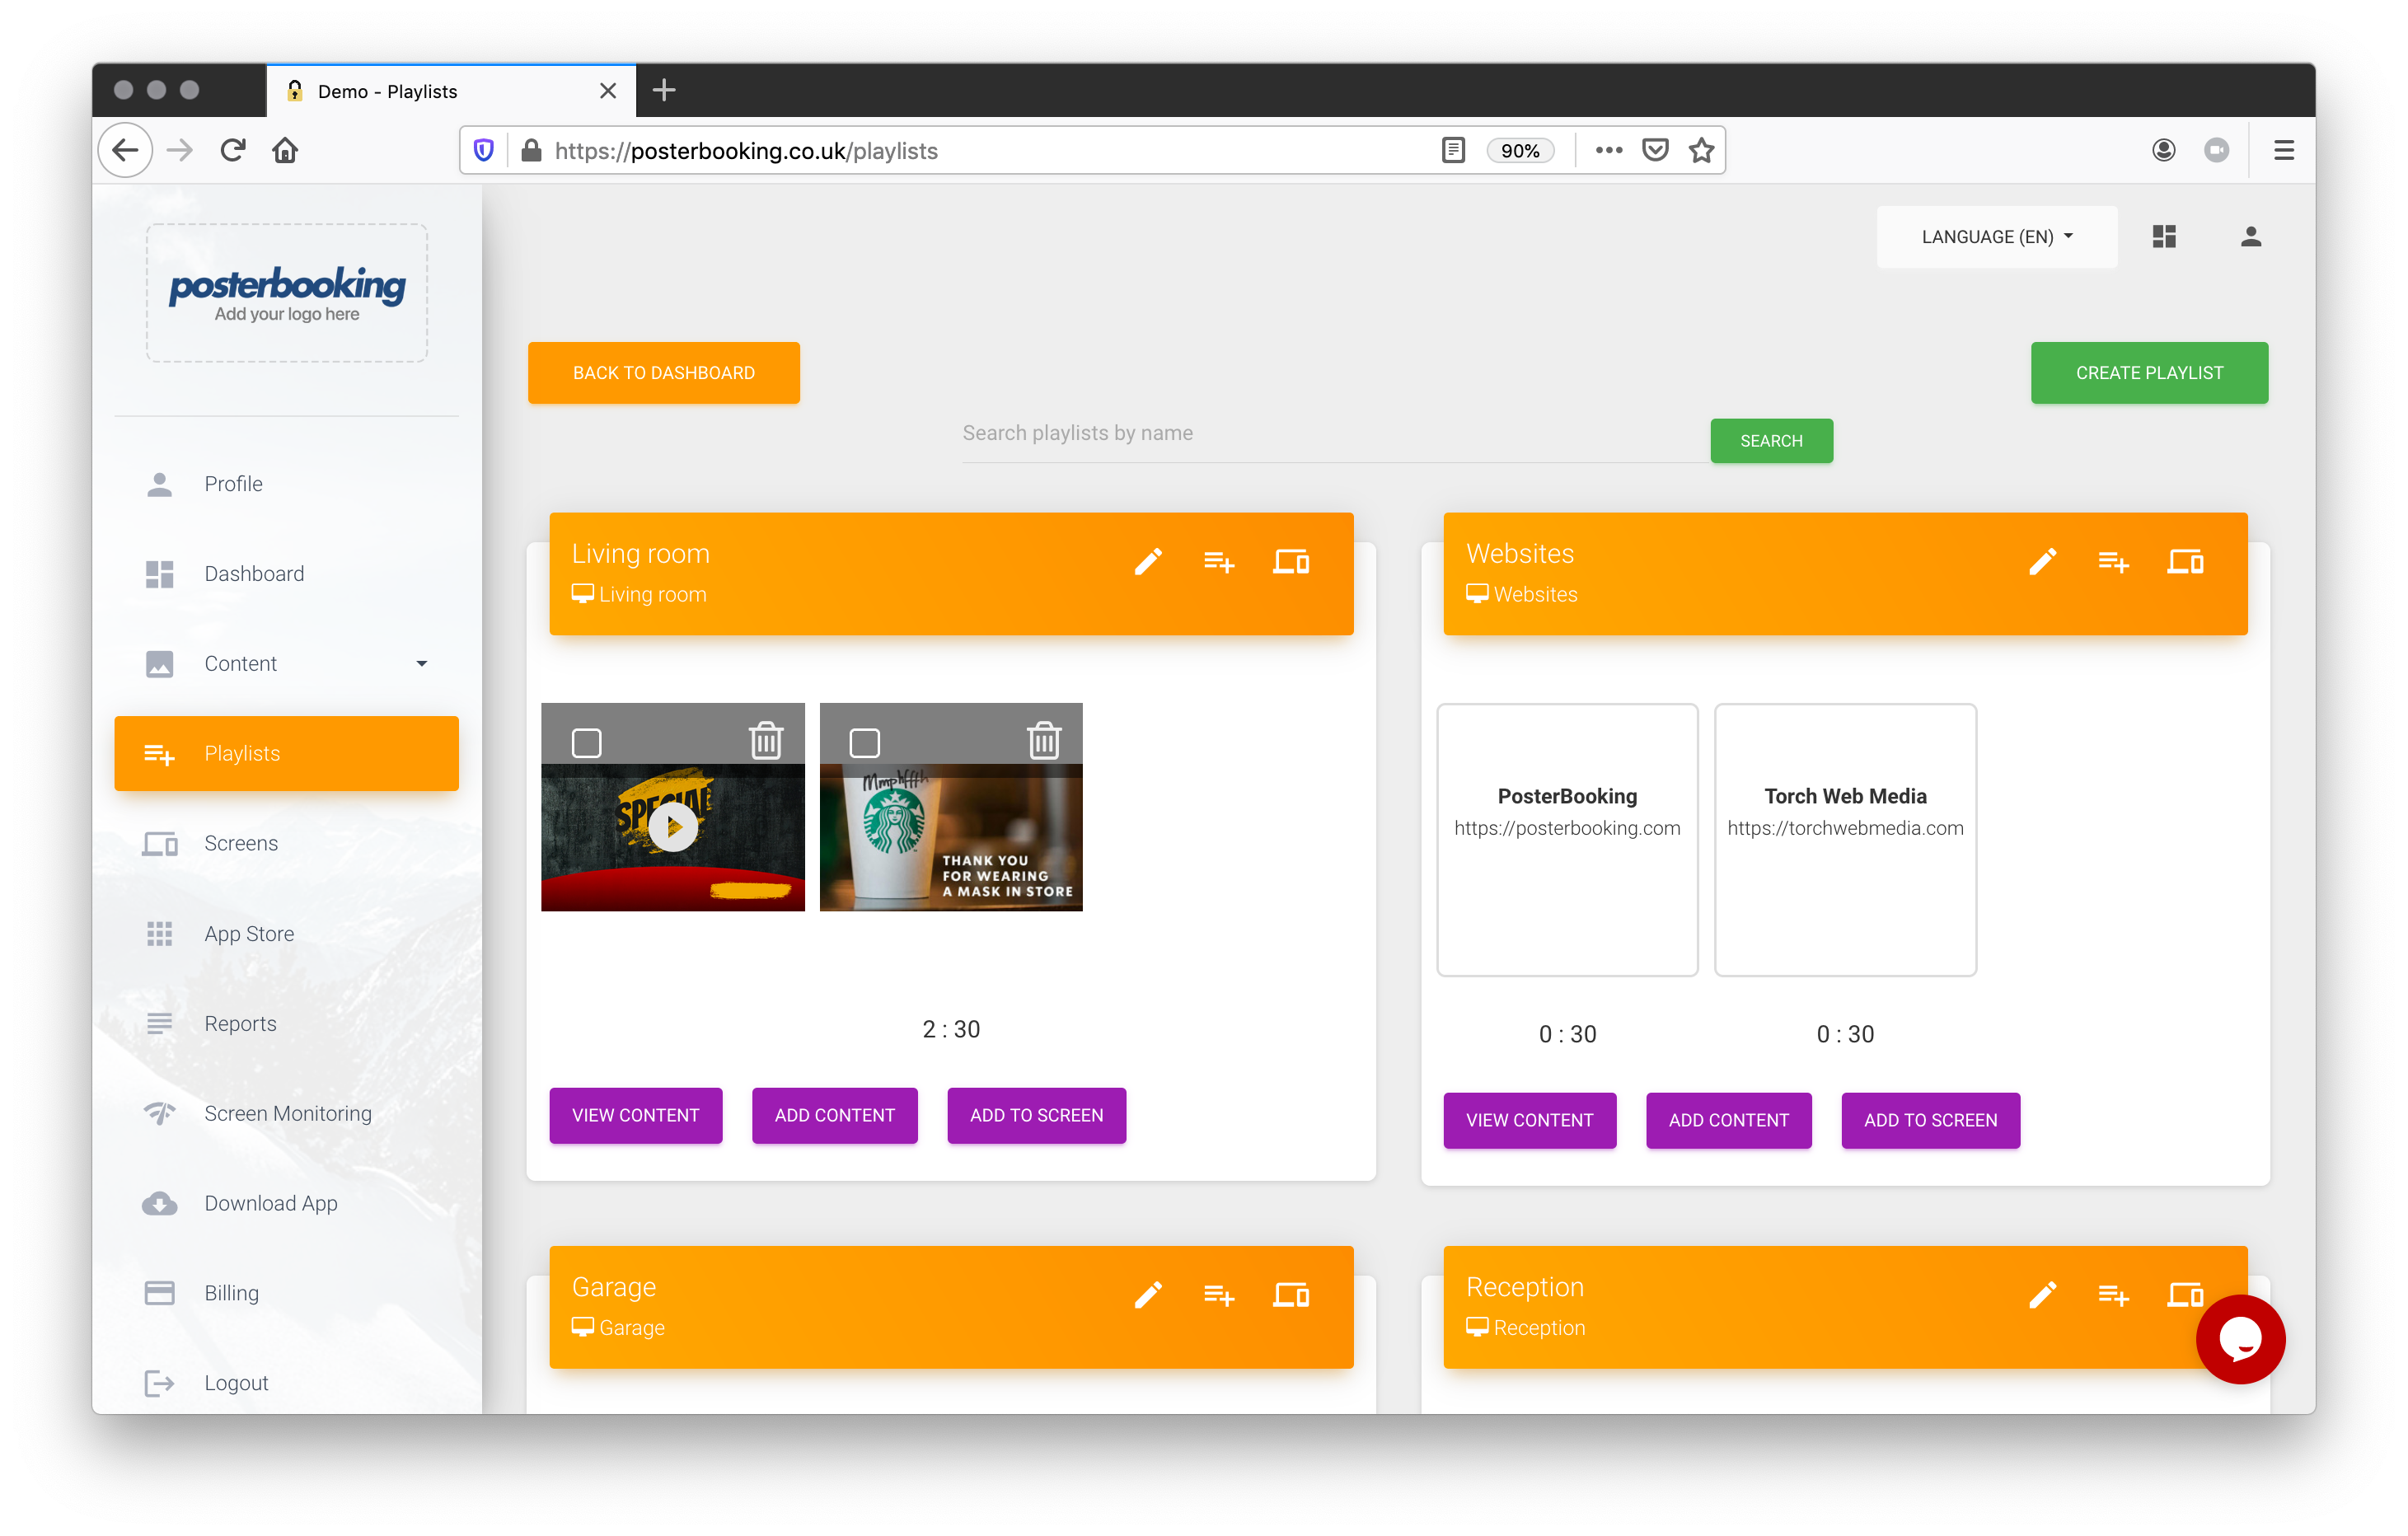Click the add-to-playlist icon on the Living room header

click(x=1219, y=562)
